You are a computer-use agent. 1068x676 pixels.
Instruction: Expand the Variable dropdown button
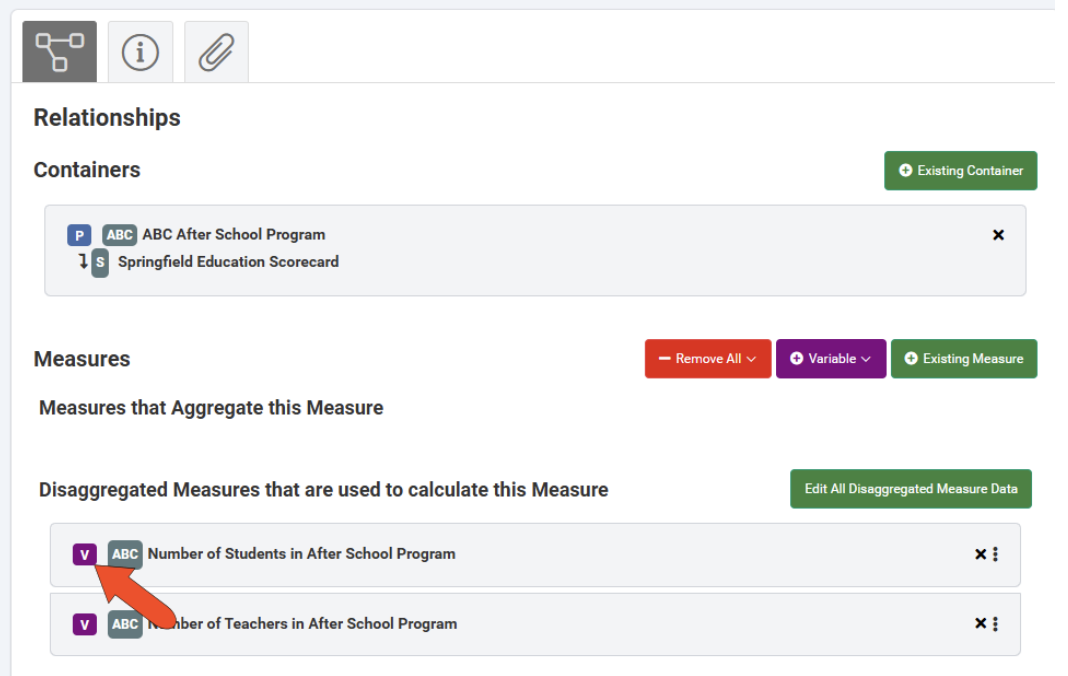(x=830, y=359)
